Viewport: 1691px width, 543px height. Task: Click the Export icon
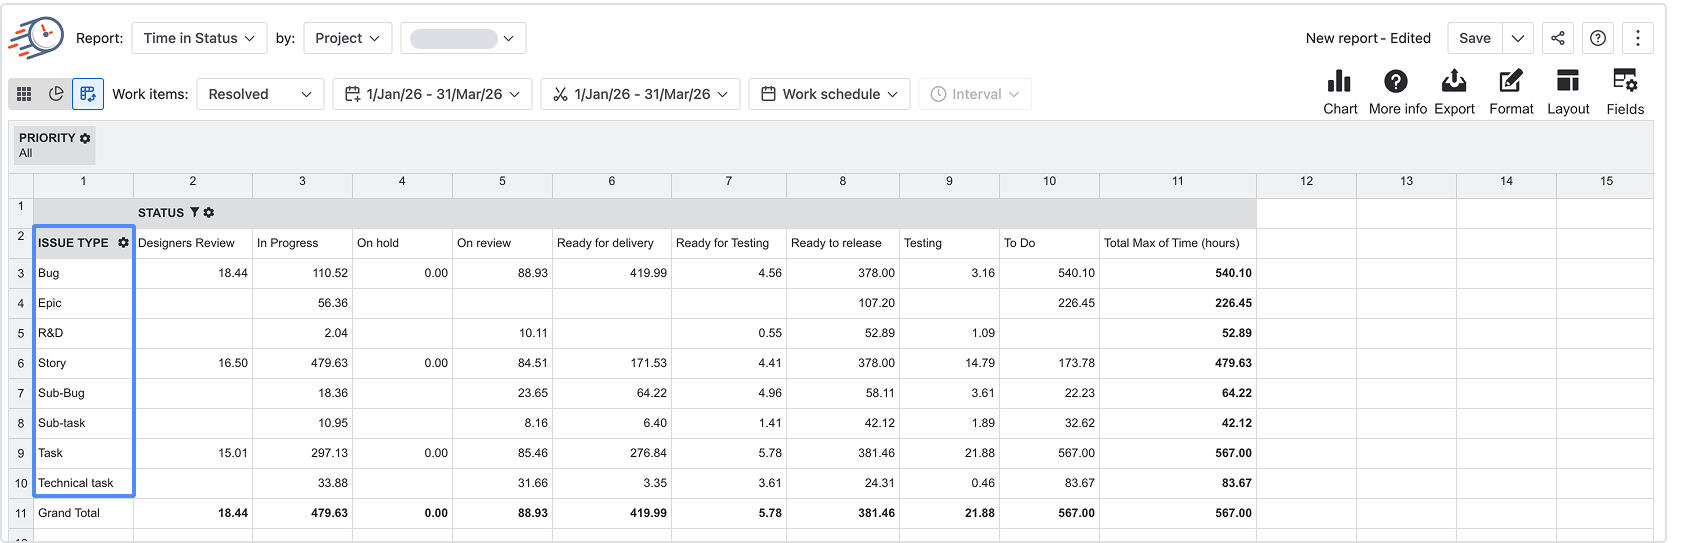coord(1454,81)
